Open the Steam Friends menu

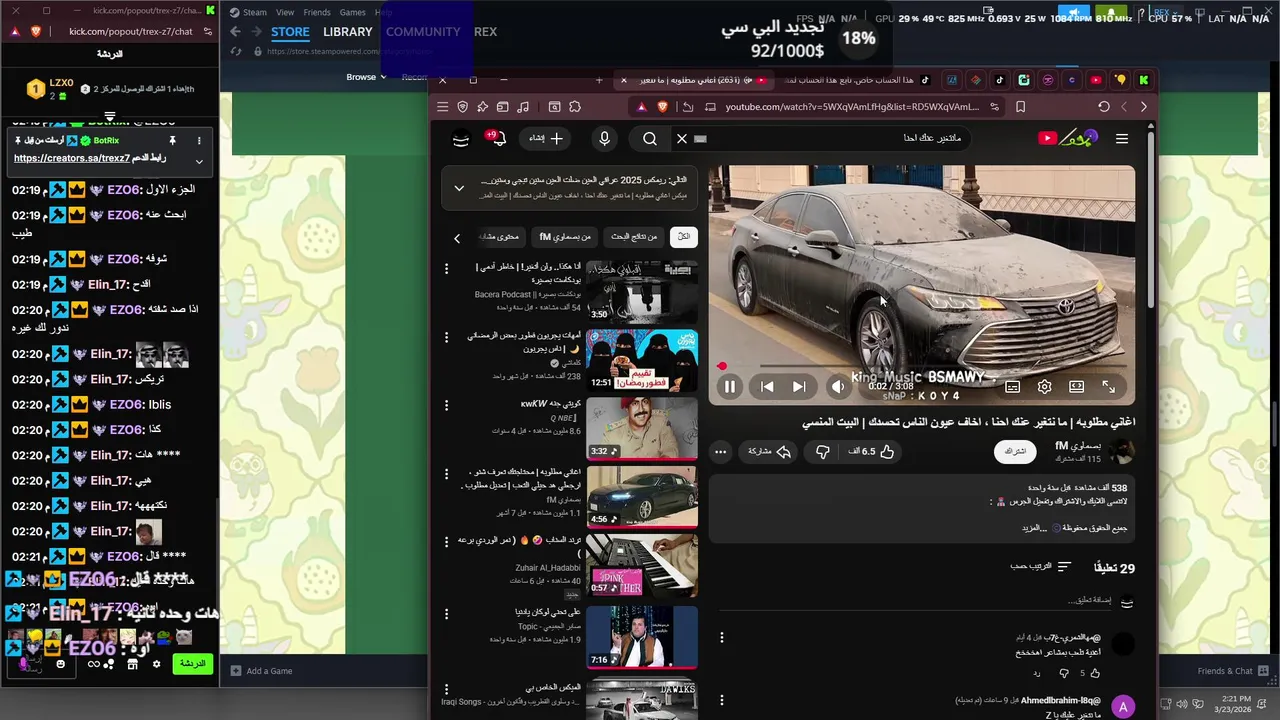pos(317,12)
